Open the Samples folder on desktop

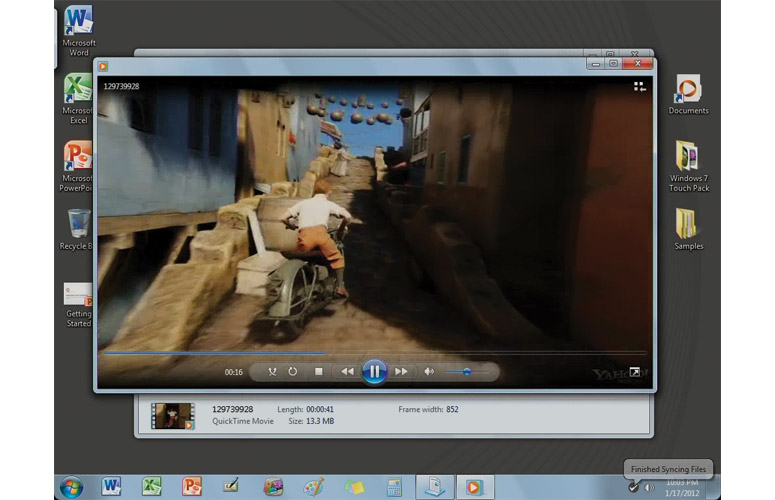(688, 229)
